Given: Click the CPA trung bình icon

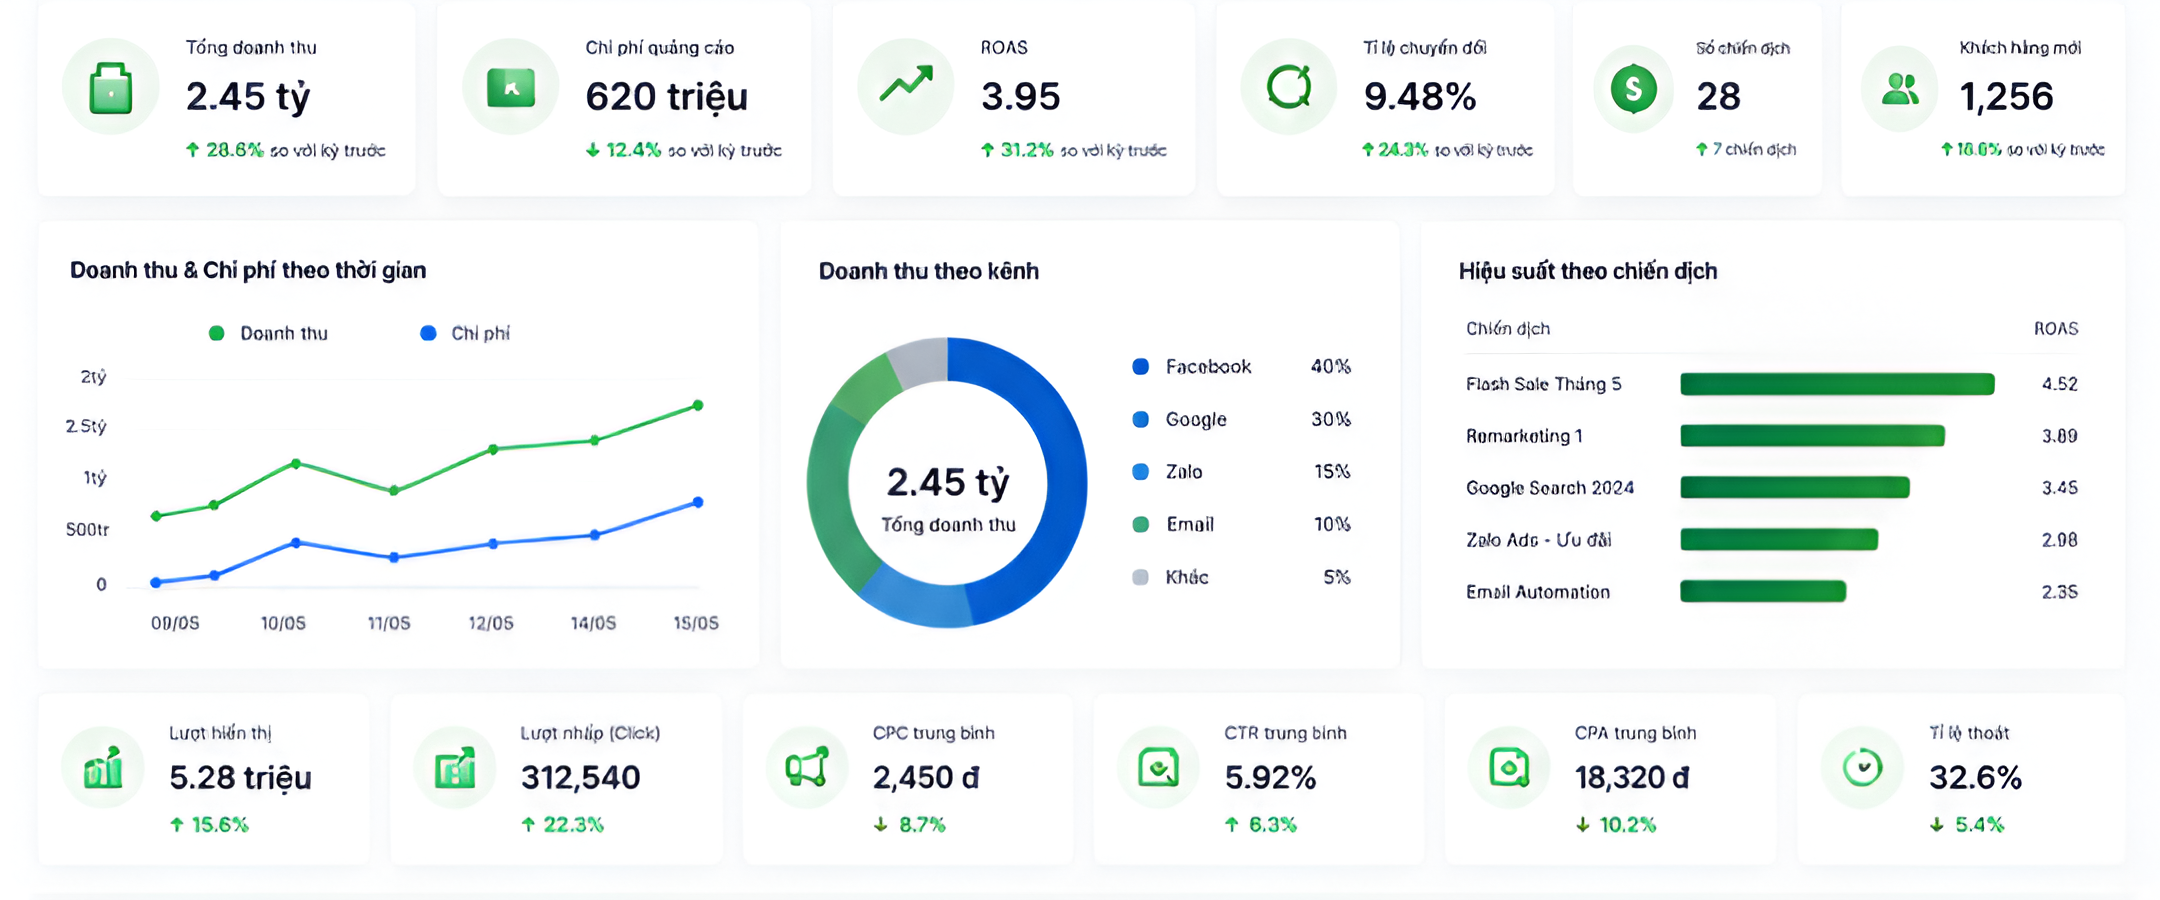Looking at the screenshot, I should point(1509,767).
